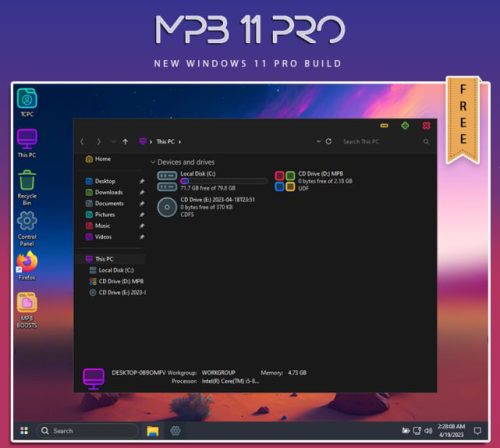This screenshot has width=500, height=448.
Task: Click the DESKTOP-0B9OMFV computer name
Action: click(x=138, y=373)
